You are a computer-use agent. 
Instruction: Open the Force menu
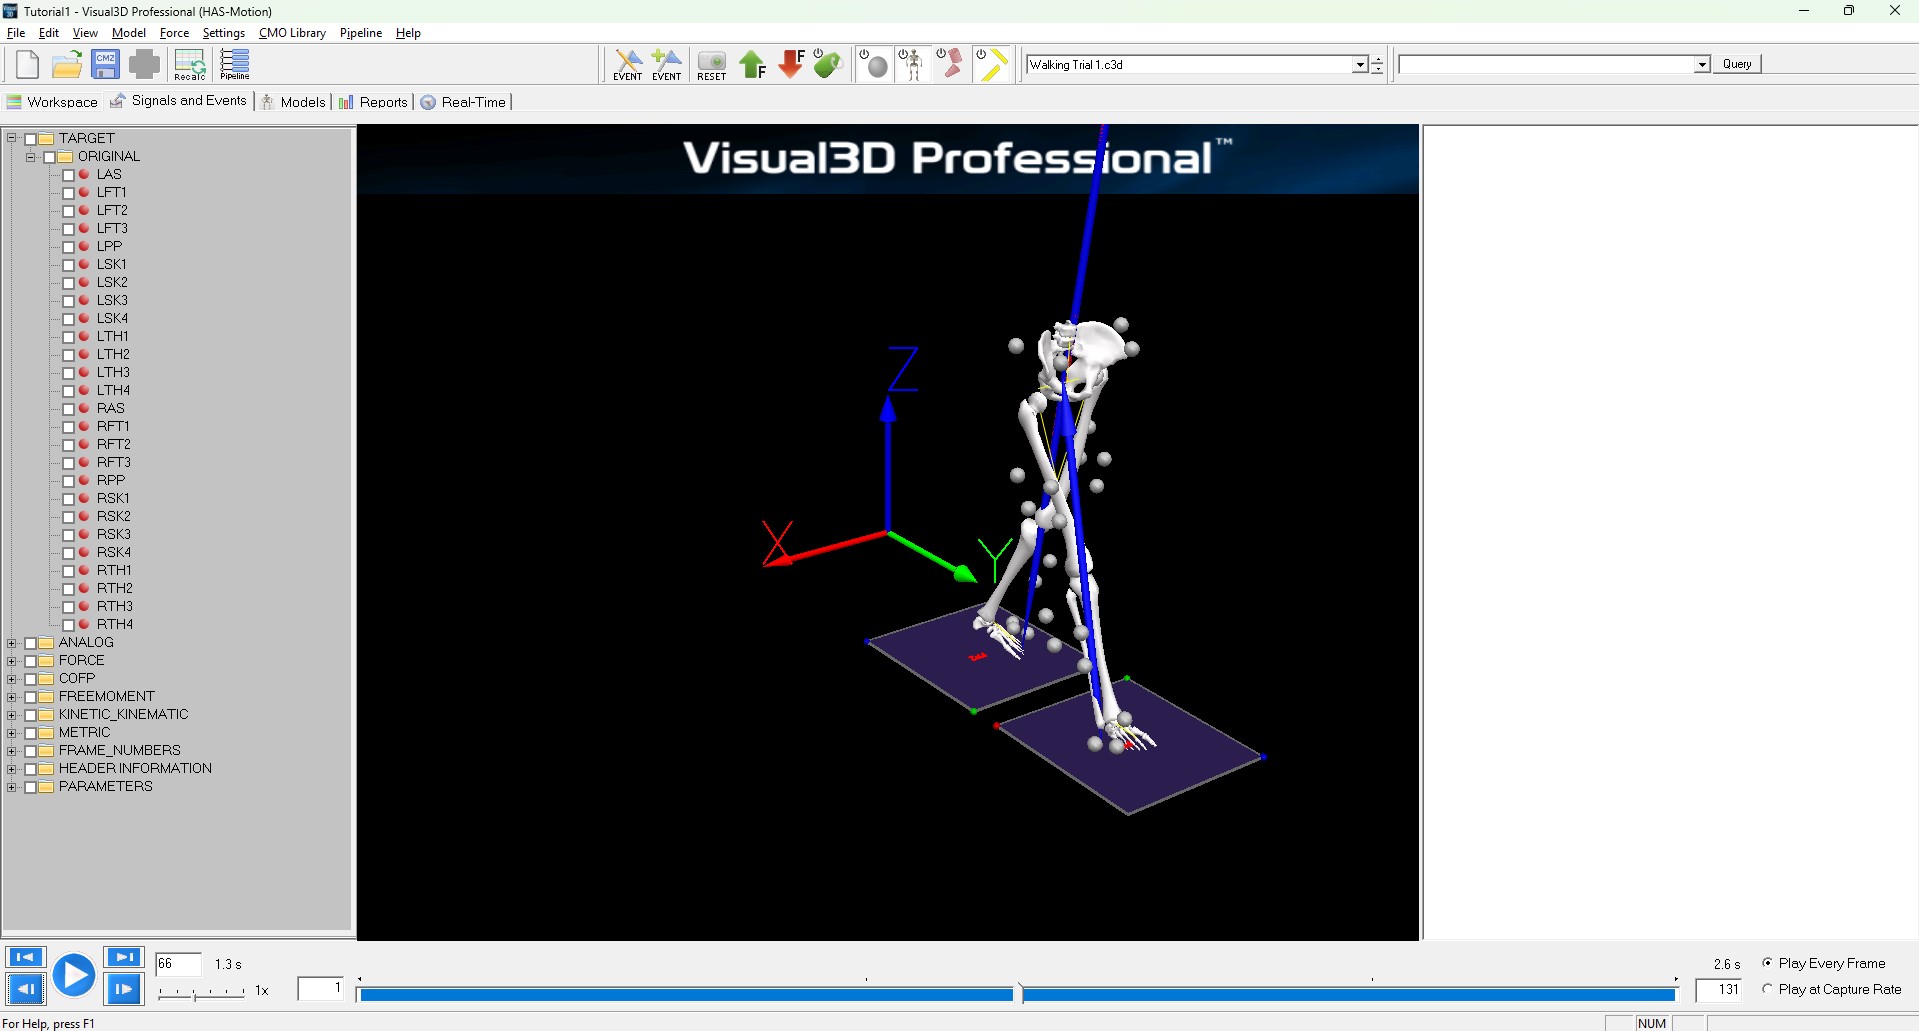tap(174, 33)
